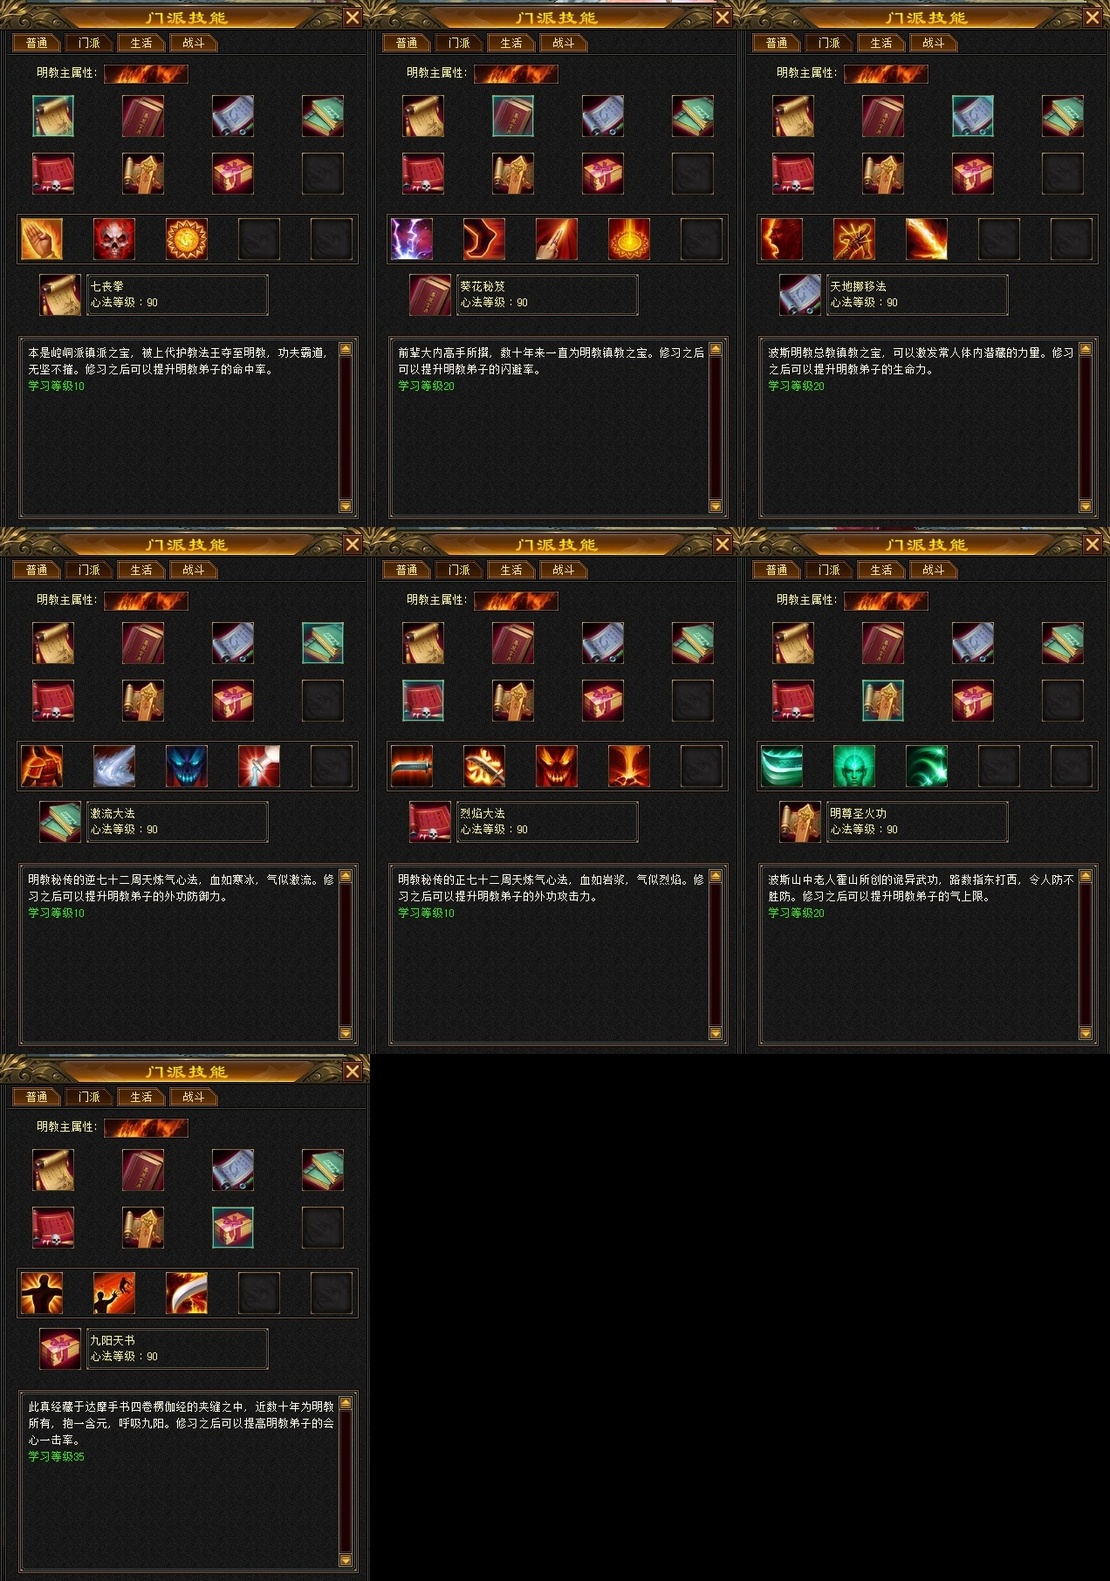The height and width of the screenshot is (1581, 1110).
Task: Choose the blue demon face skill icon
Action: [x=186, y=766]
